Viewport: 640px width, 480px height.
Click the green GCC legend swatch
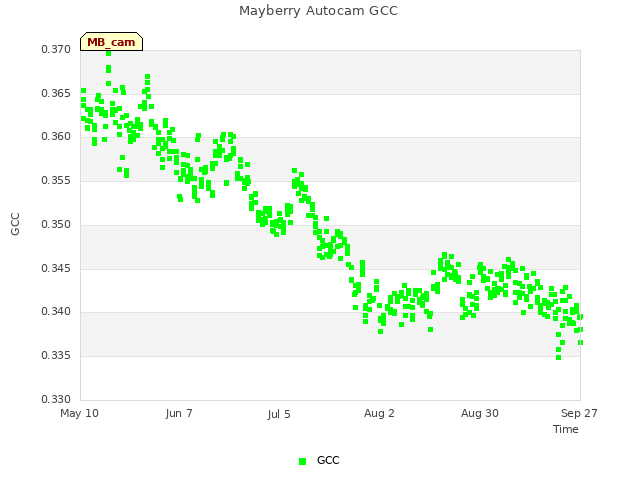[302, 461]
